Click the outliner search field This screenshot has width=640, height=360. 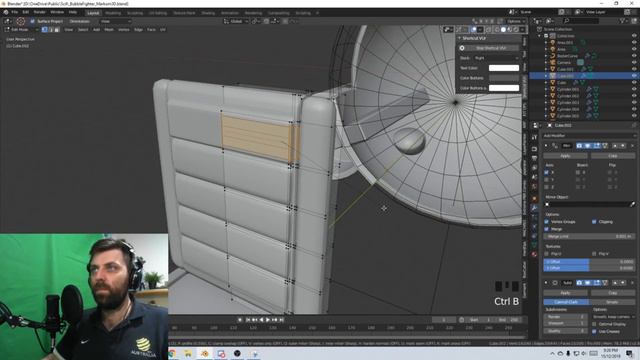point(582,20)
